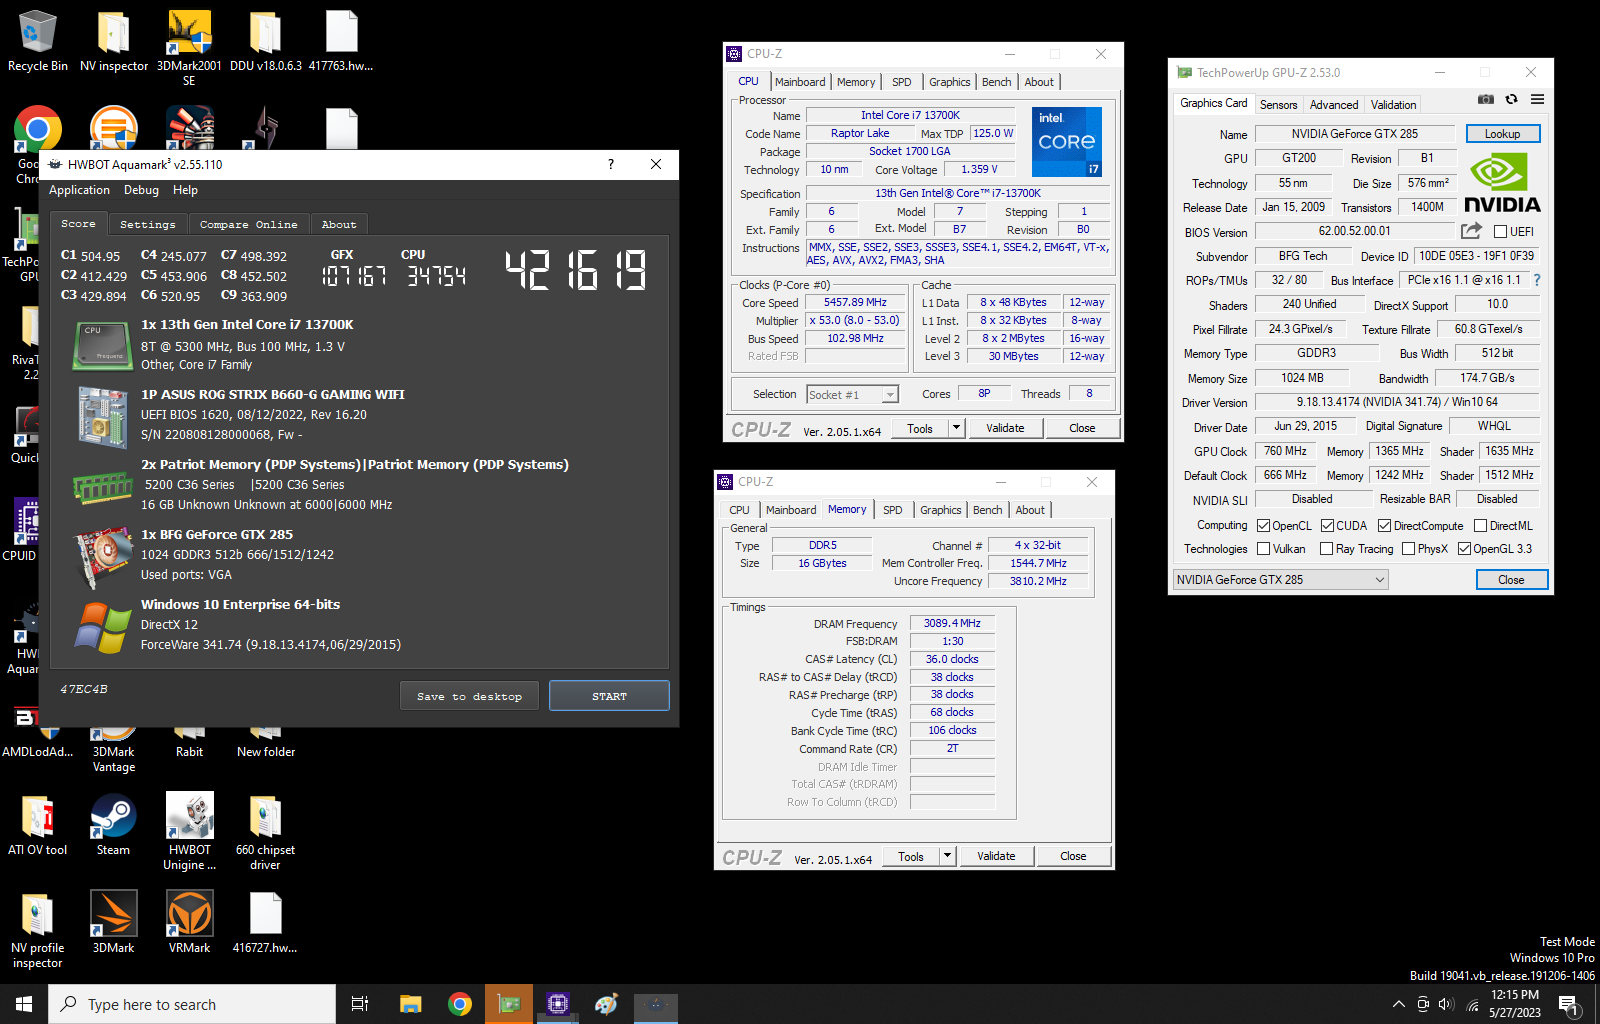
Task: Open Sensors tab in GPU-Z
Action: [1278, 105]
